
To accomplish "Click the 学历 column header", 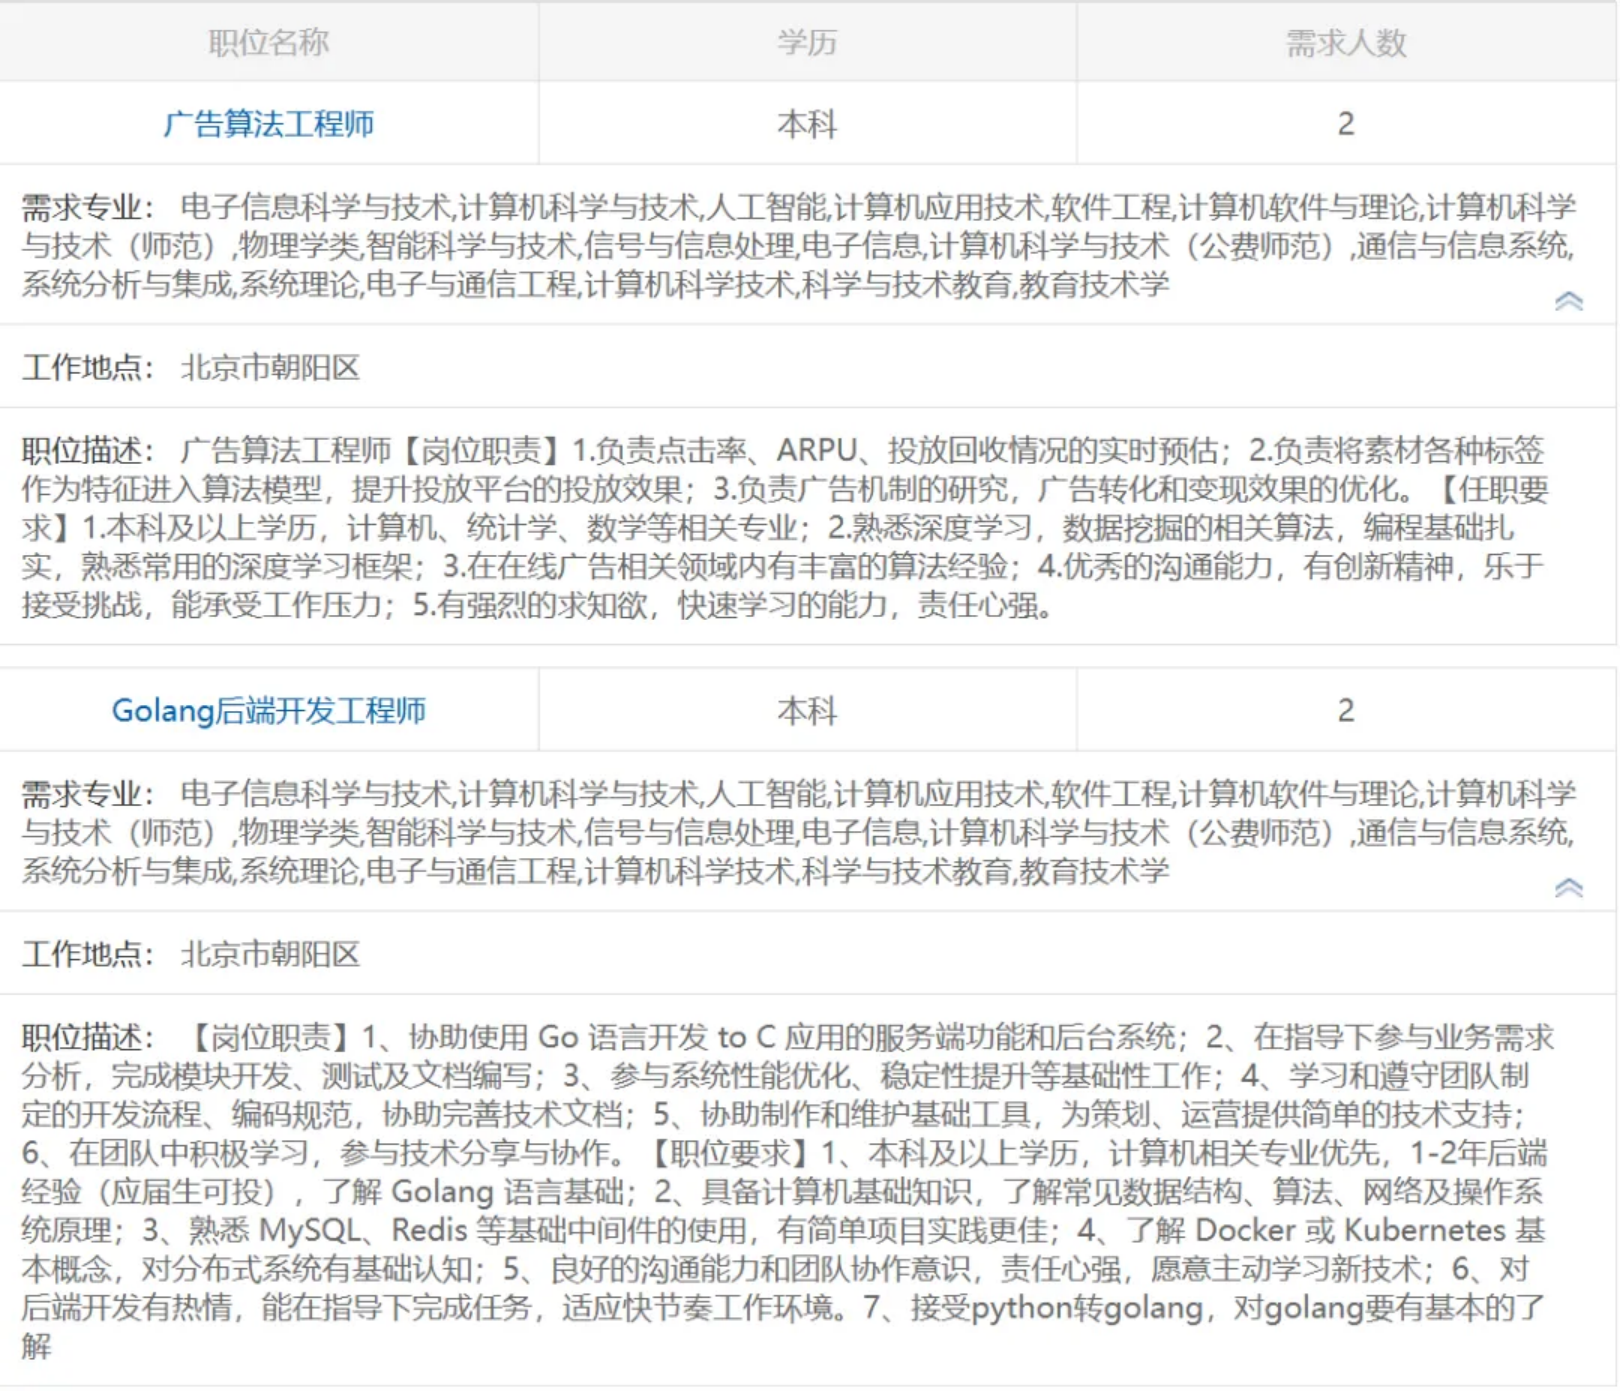I will (x=807, y=43).
